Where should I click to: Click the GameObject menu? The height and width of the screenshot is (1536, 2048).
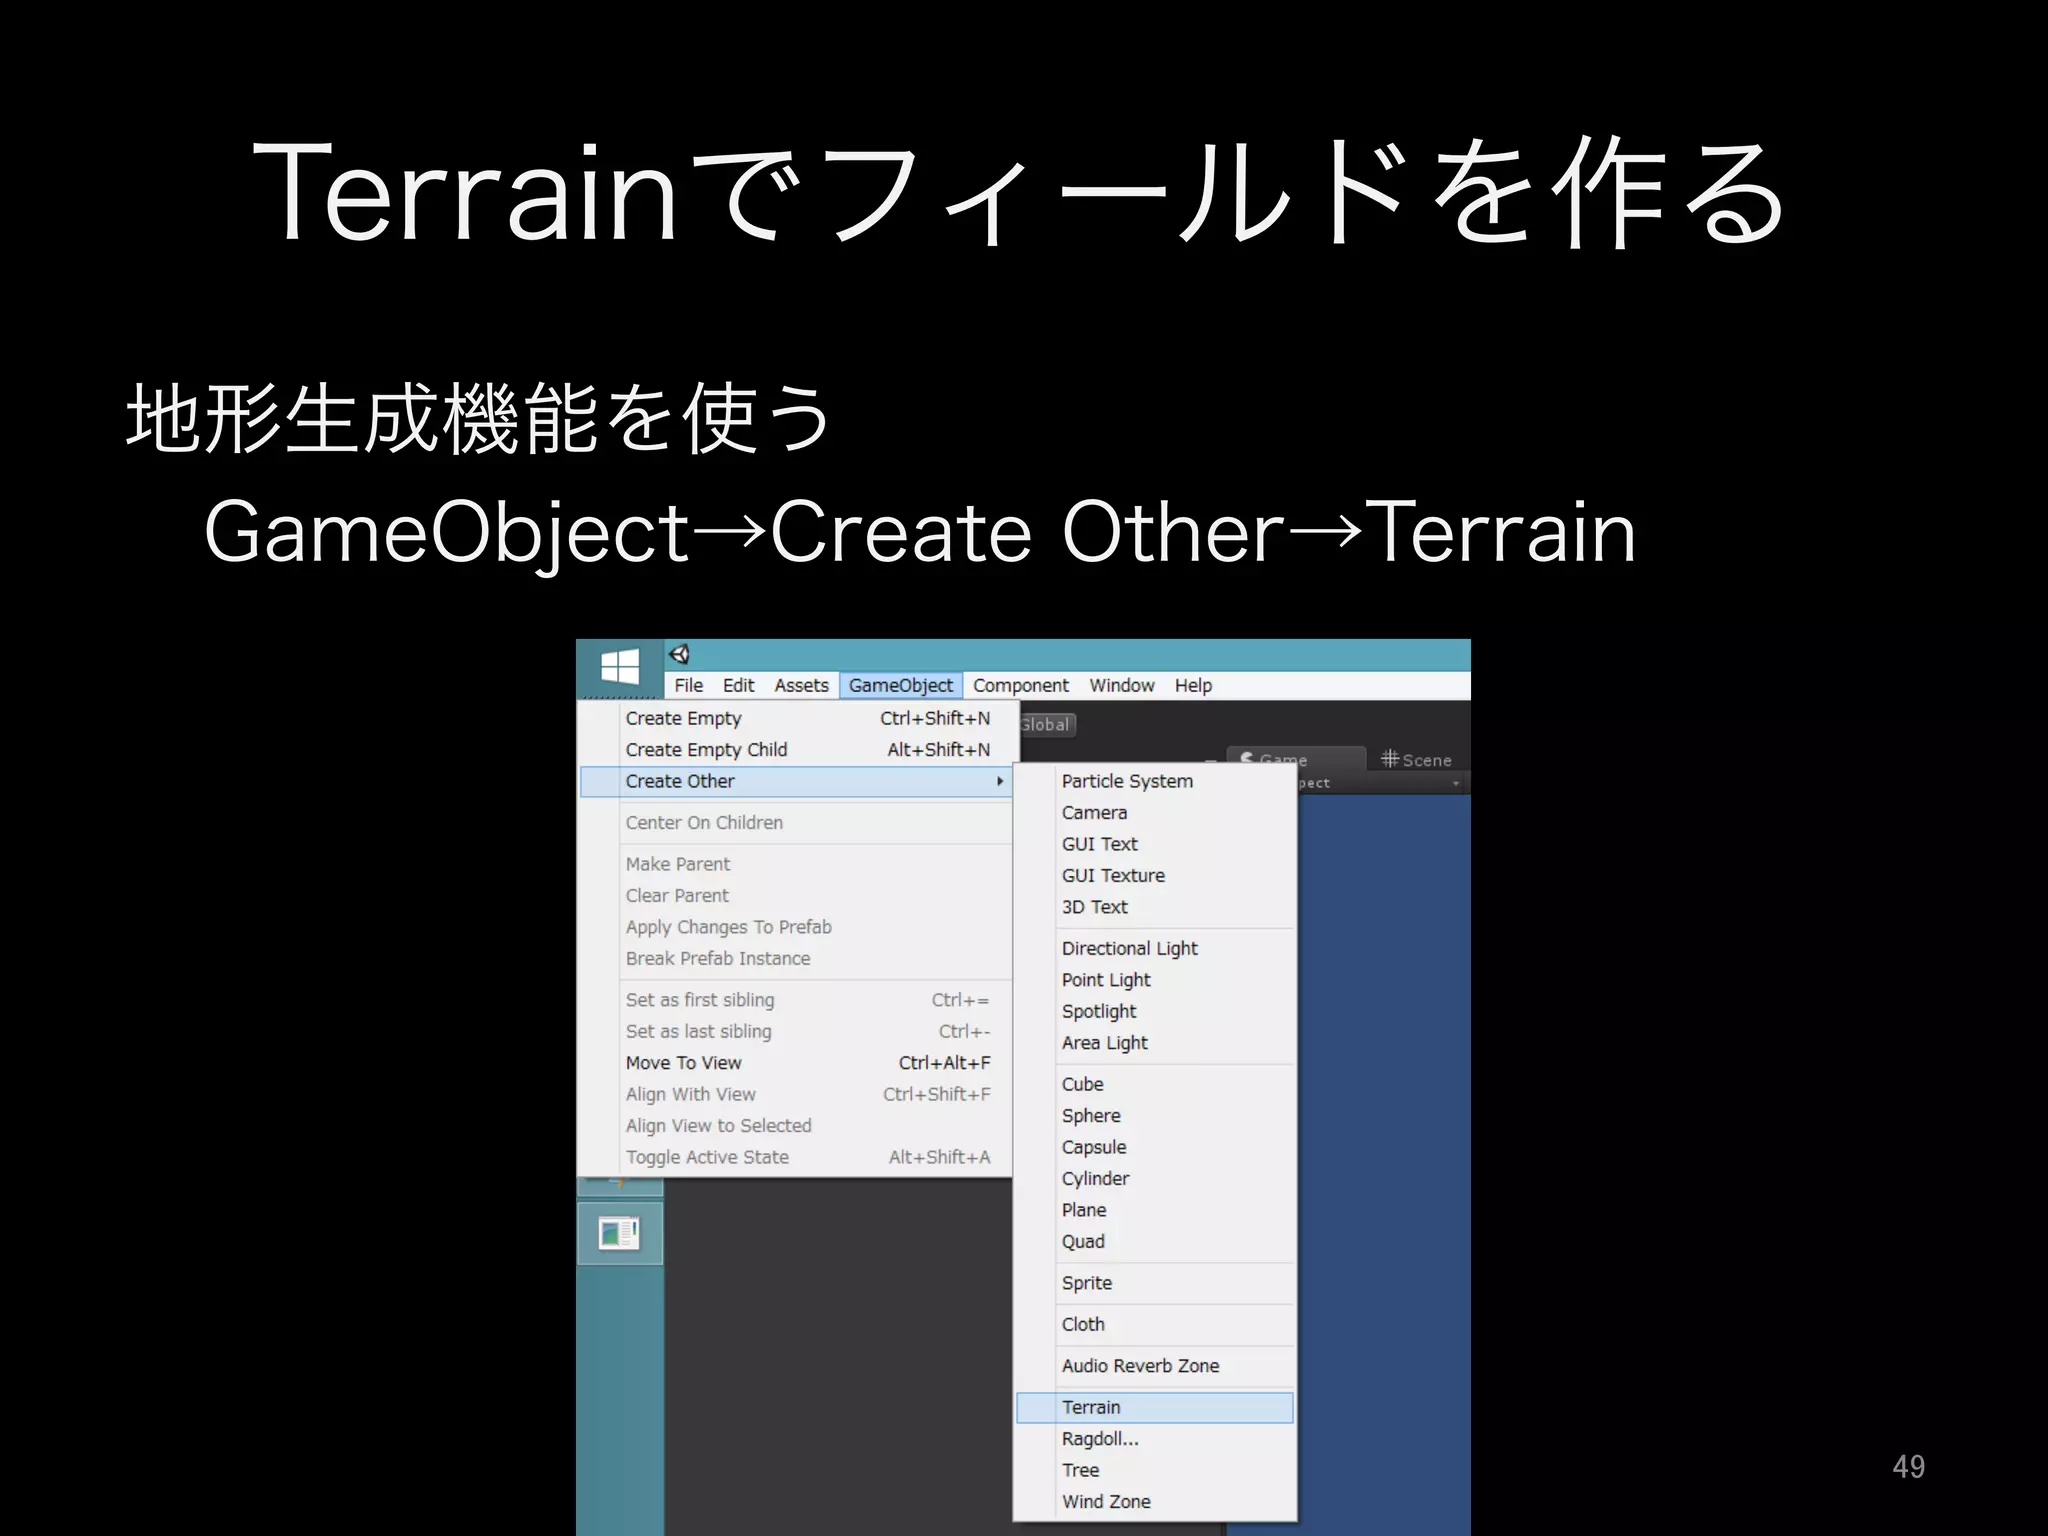tap(901, 685)
